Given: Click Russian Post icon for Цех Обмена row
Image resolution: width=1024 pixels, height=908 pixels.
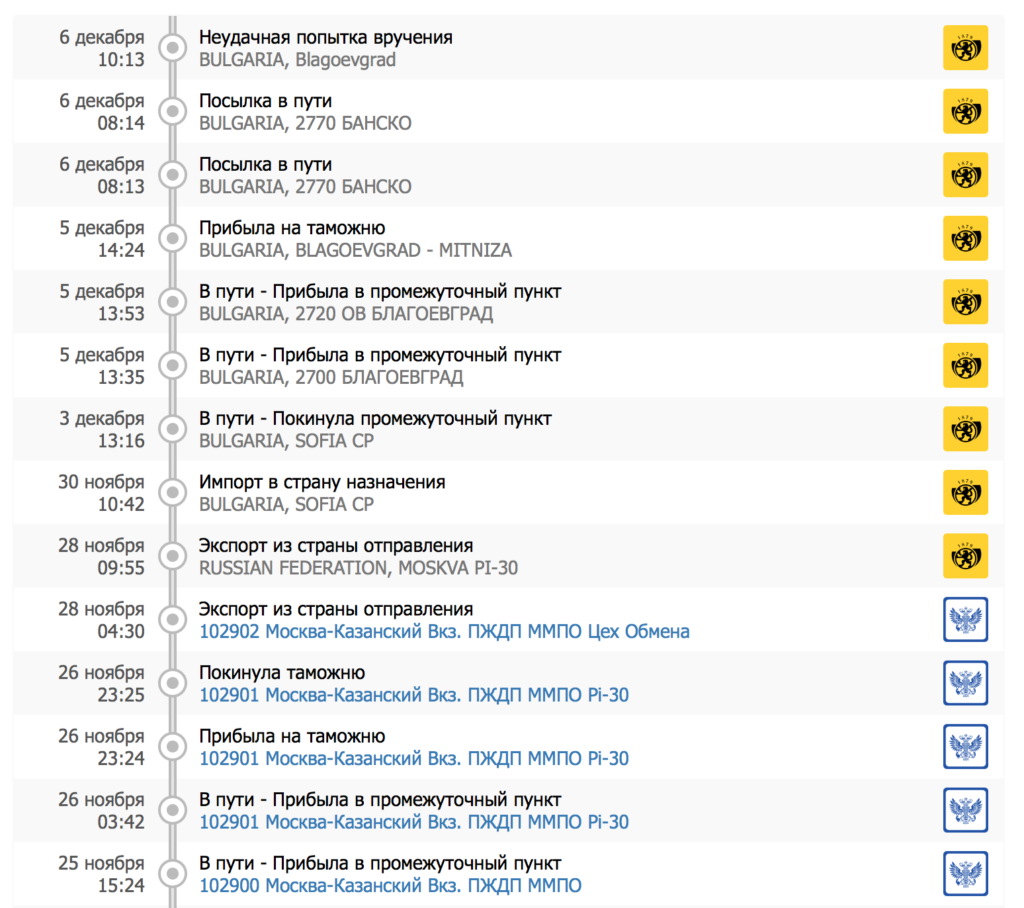Looking at the screenshot, I should coord(965,620).
